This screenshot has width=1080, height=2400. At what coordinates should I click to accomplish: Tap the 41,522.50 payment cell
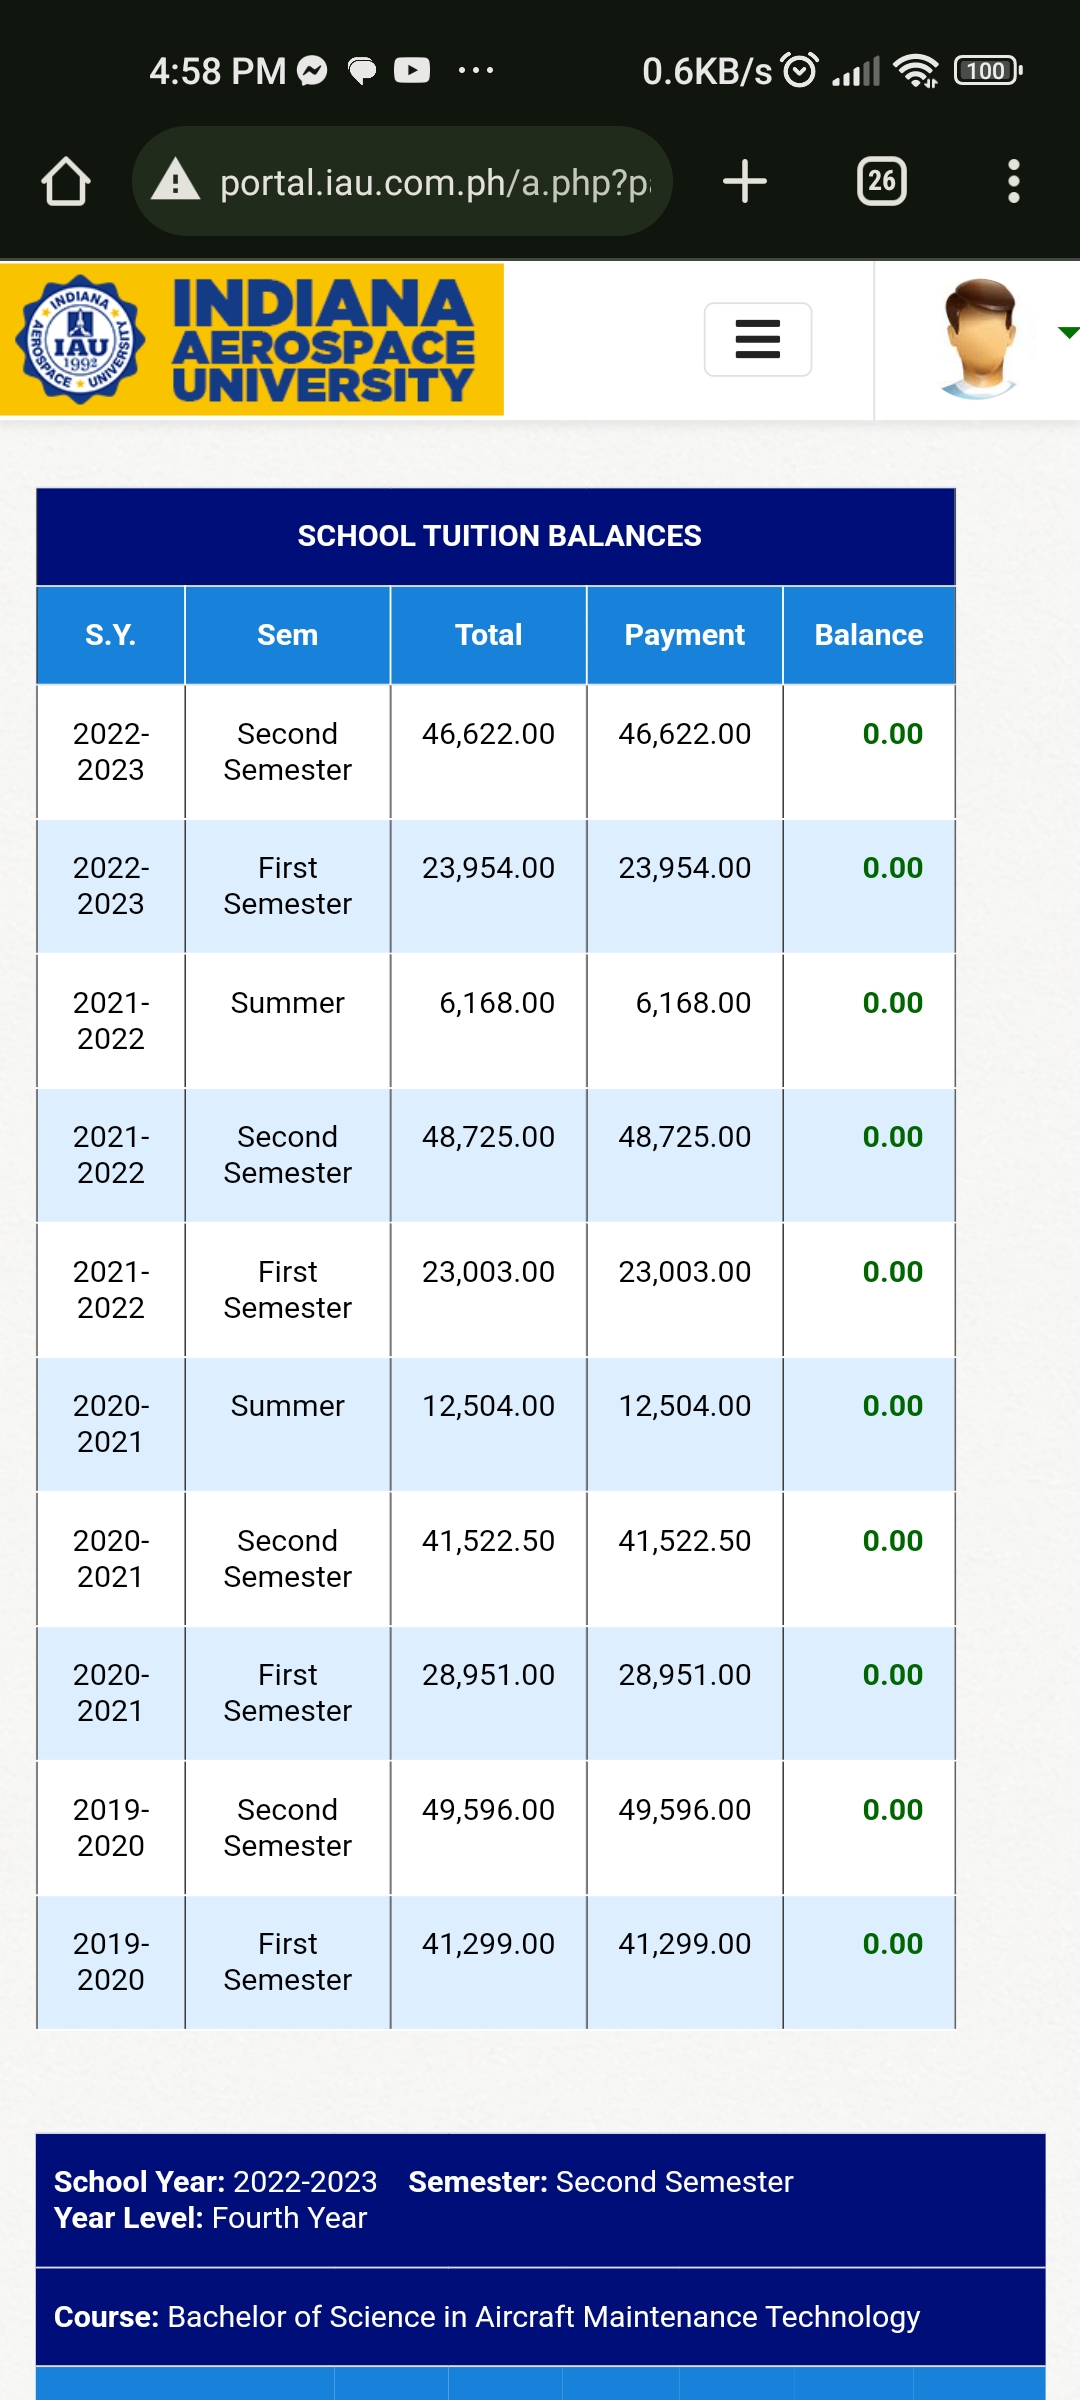pos(684,1541)
